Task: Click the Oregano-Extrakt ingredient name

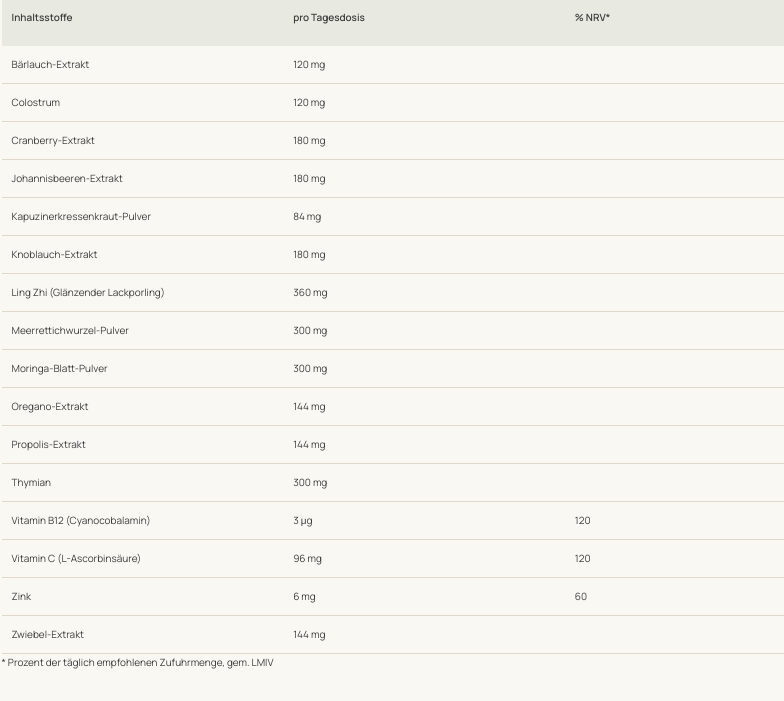Action: (x=50, y=407)
